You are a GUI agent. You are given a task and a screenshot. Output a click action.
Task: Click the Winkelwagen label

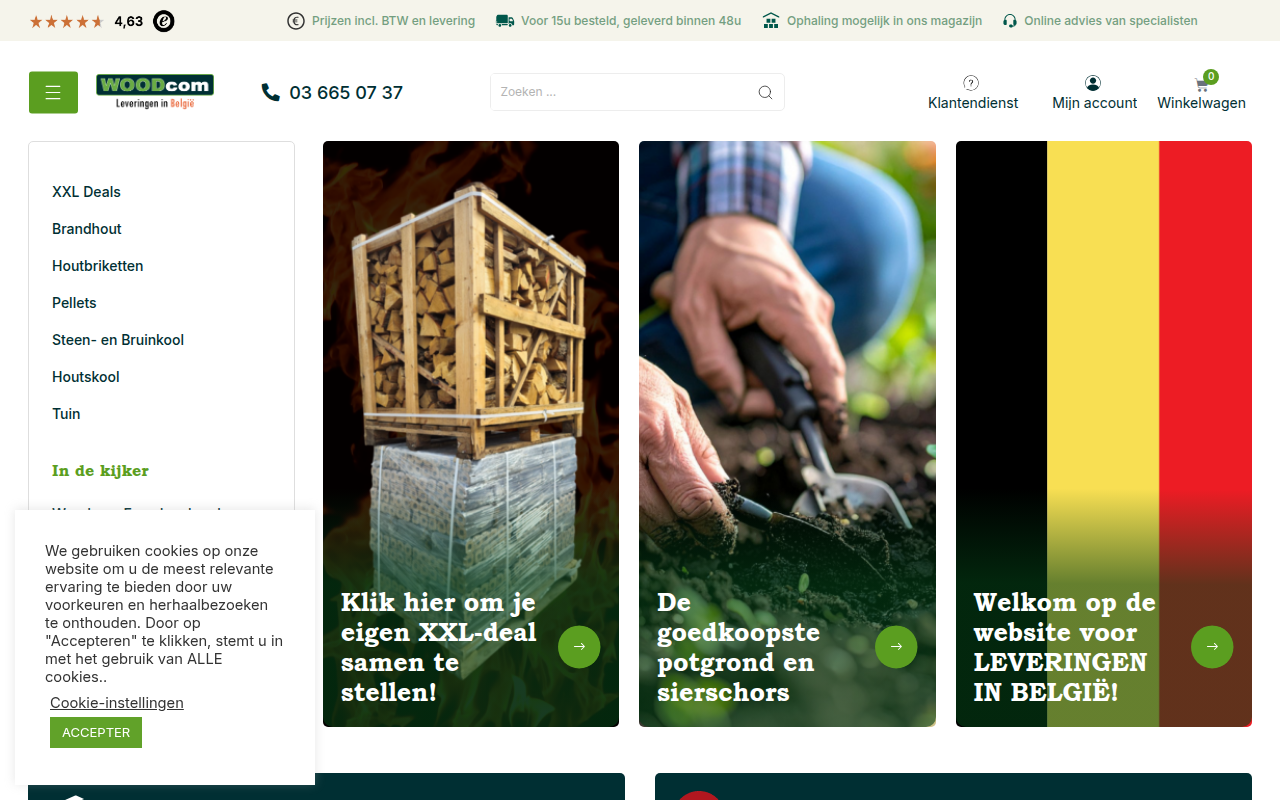tap(1202, 103)
